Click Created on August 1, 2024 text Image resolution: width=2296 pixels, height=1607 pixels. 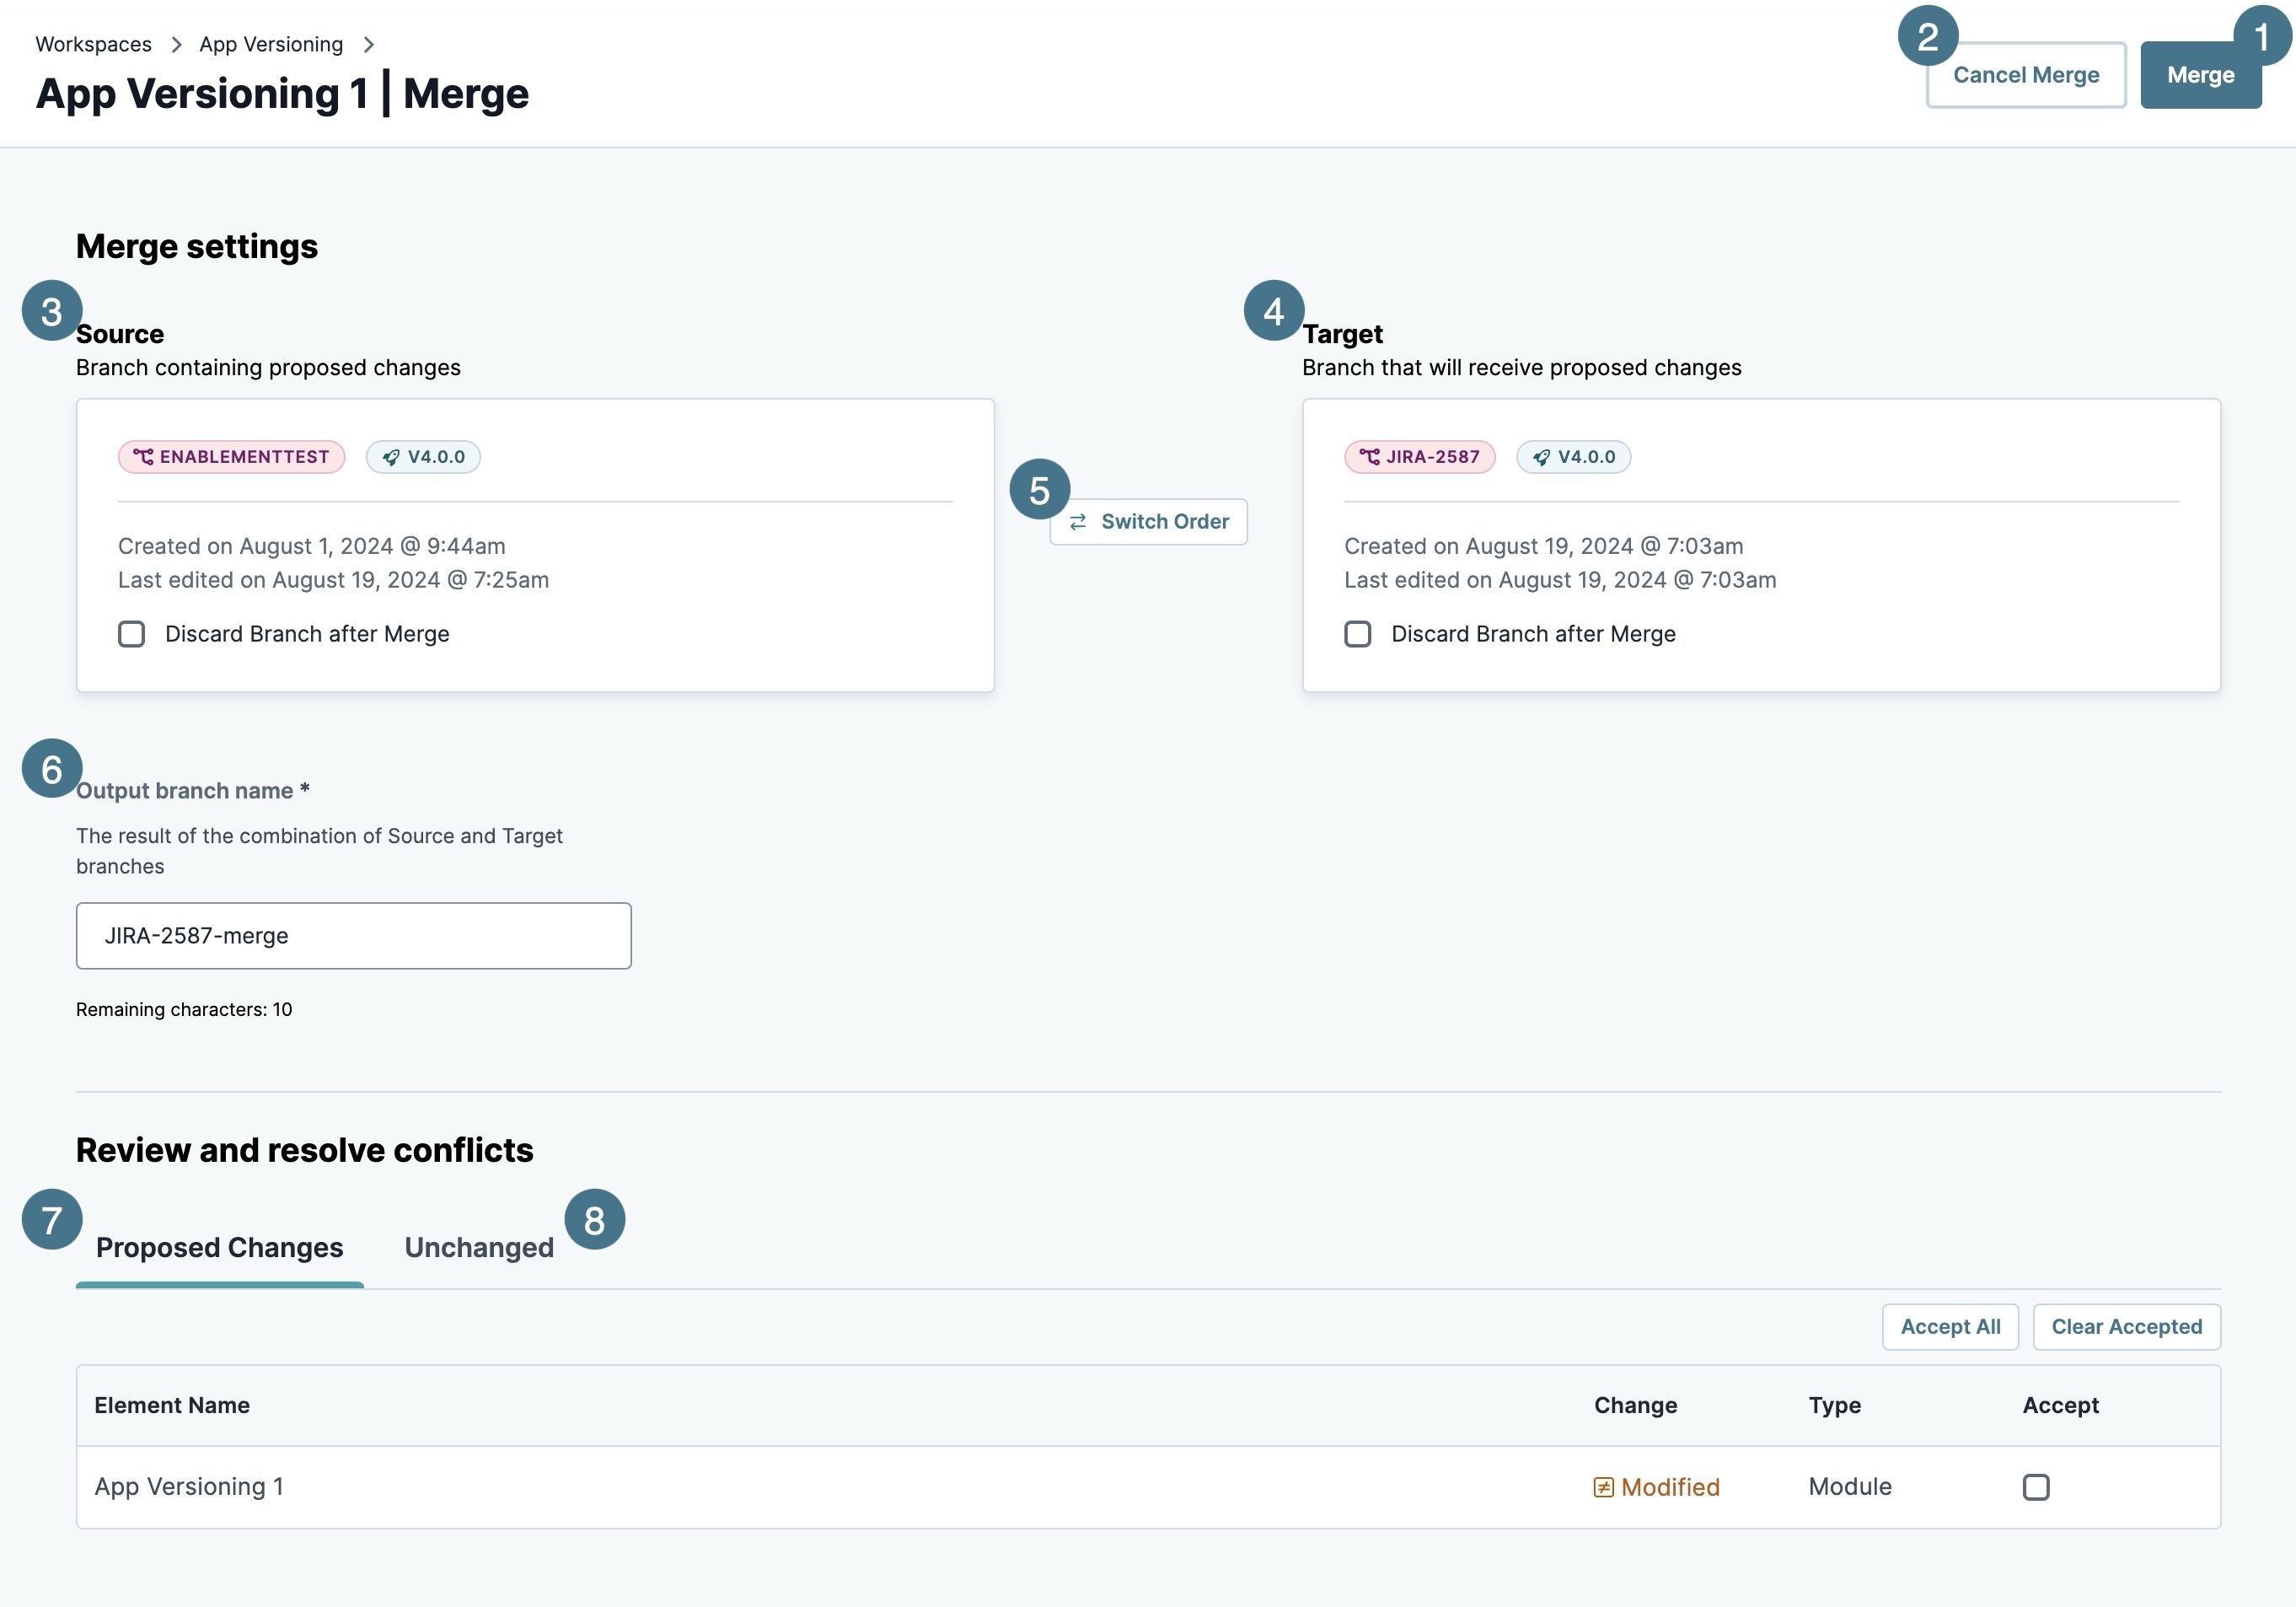tap(312, 546)
